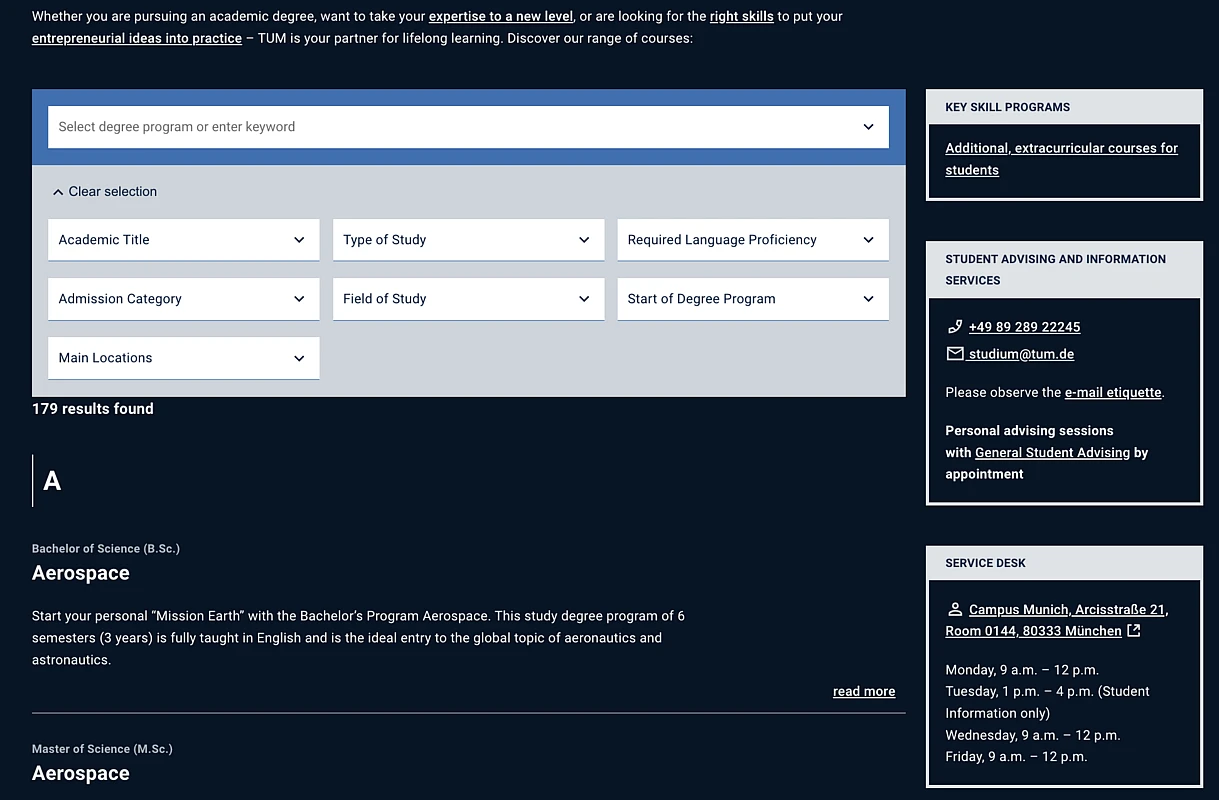Click the external link icon after 80333 München
1219x800 pixels.
(x=1132, y=630)
